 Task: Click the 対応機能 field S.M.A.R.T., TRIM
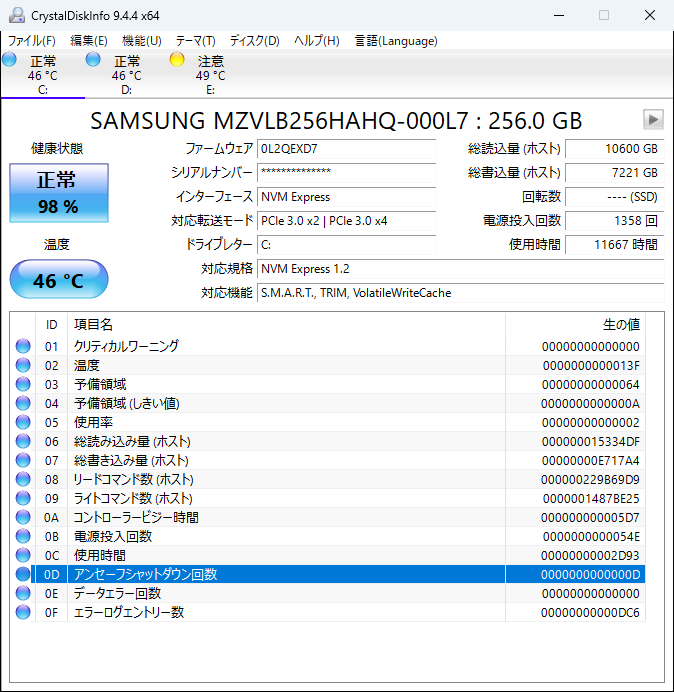click(x=460, y=293)
